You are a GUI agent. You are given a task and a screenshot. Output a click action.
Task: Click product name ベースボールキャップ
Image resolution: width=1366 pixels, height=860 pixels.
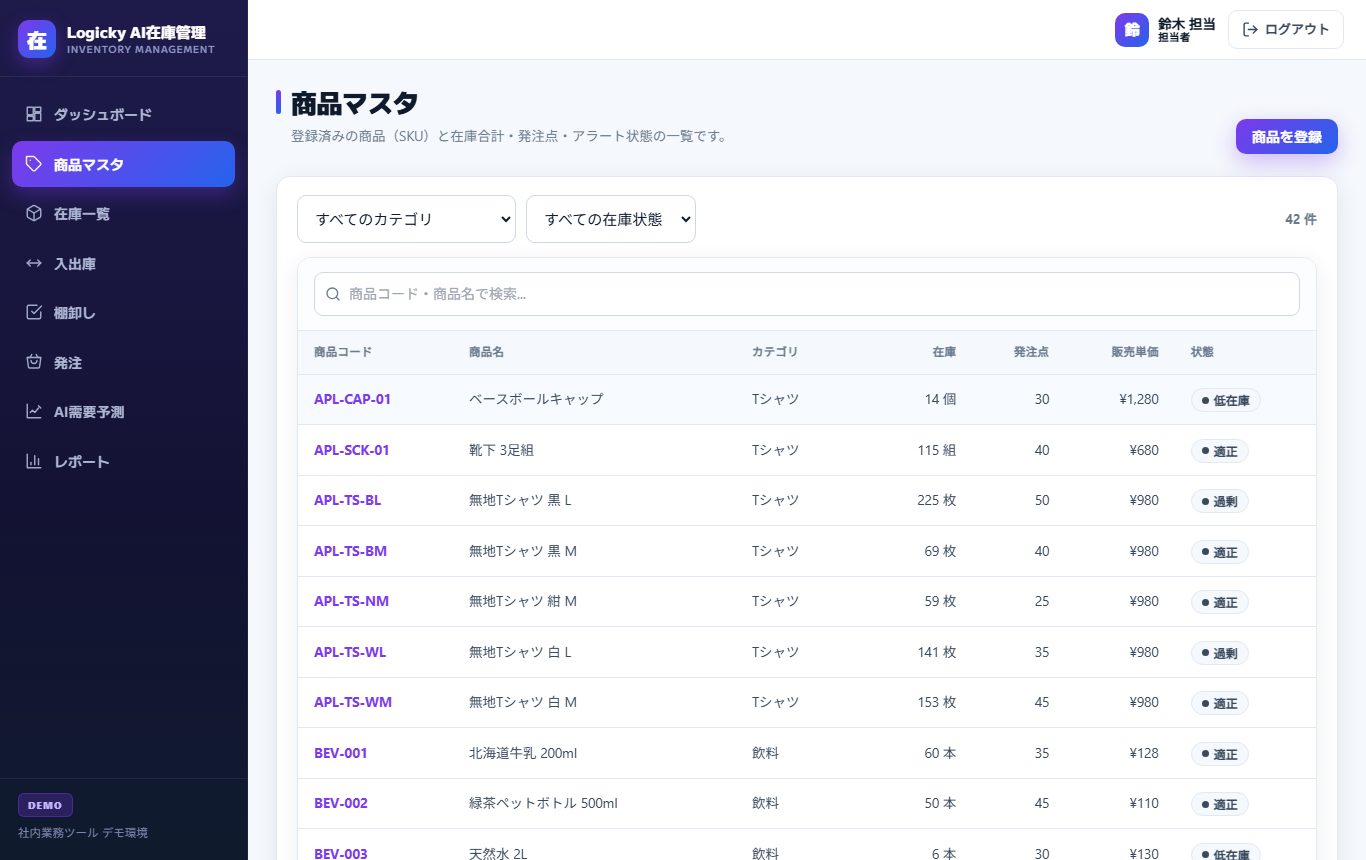pos(536,399)
